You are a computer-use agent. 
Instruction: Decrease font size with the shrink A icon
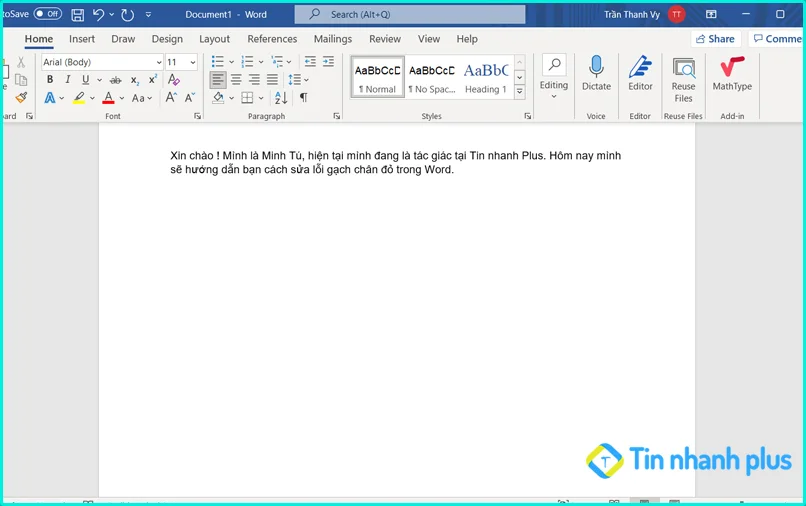[190, 97]
